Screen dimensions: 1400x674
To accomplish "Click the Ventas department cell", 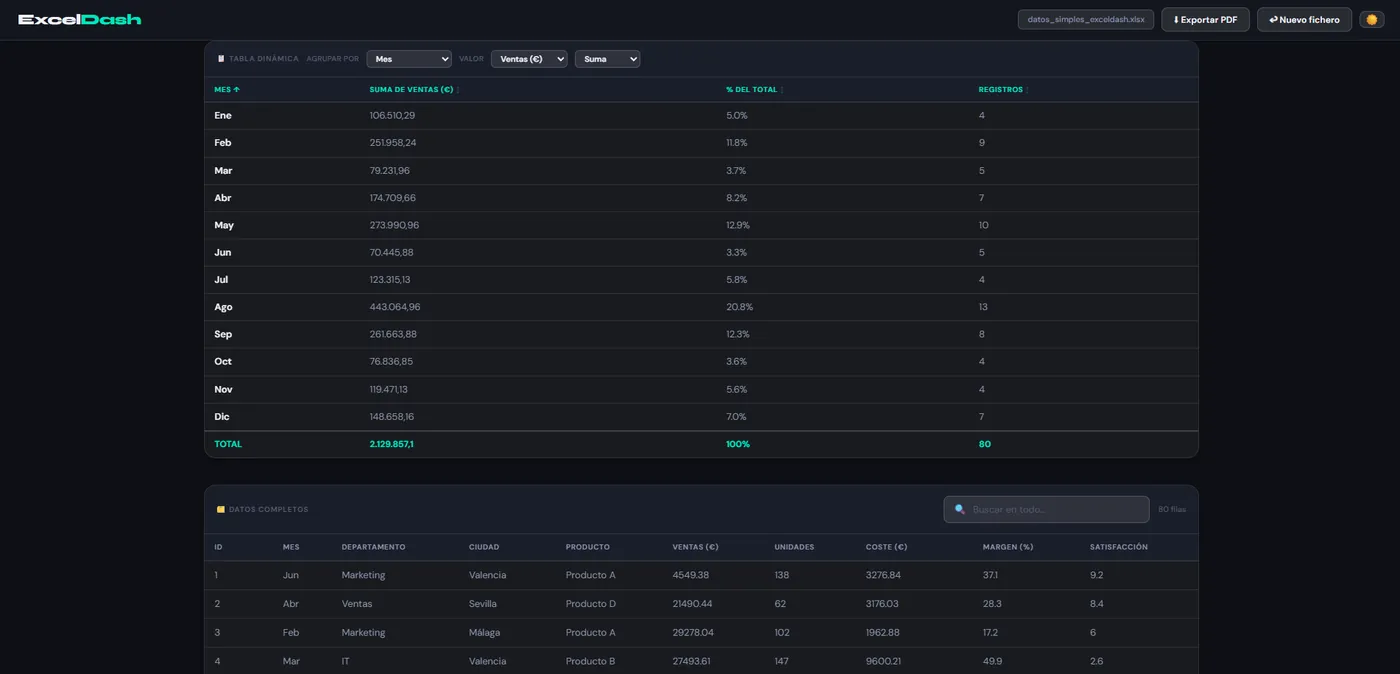I will (x=356, y=604).
